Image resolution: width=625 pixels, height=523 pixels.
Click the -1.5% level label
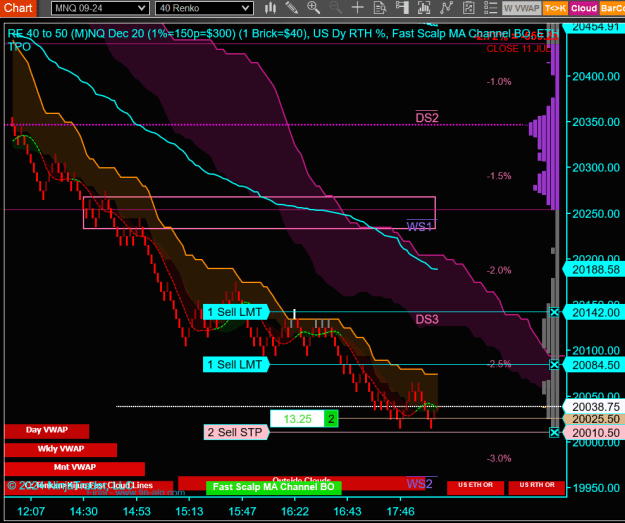tap(499, 176)
